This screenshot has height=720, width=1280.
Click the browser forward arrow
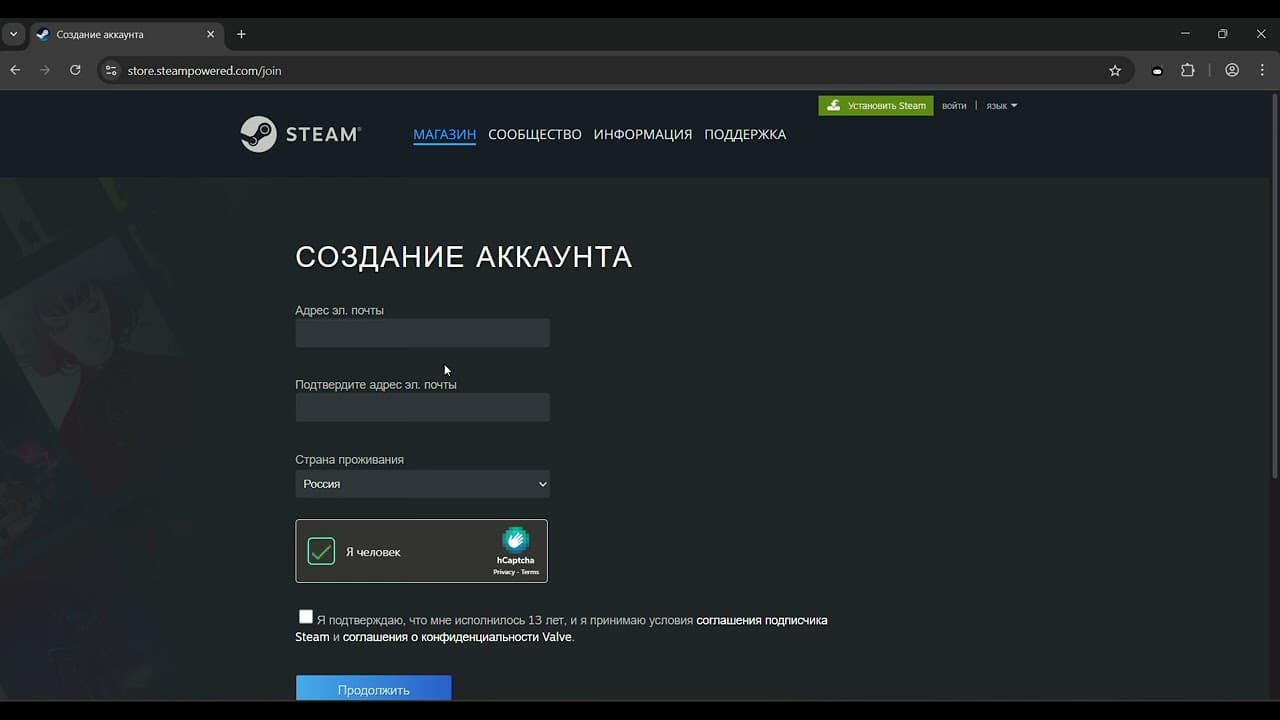point(45,70)
